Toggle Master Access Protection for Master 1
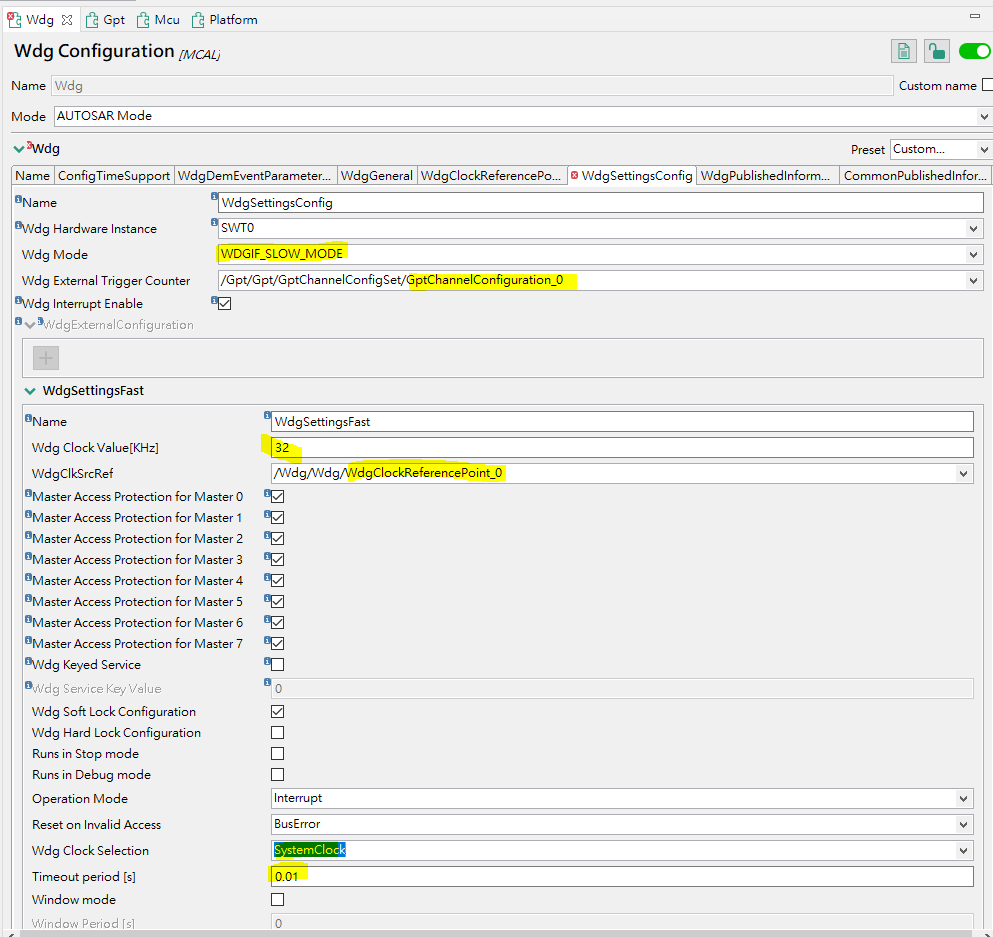Screen dimensions: 993x937 [277, 517]
